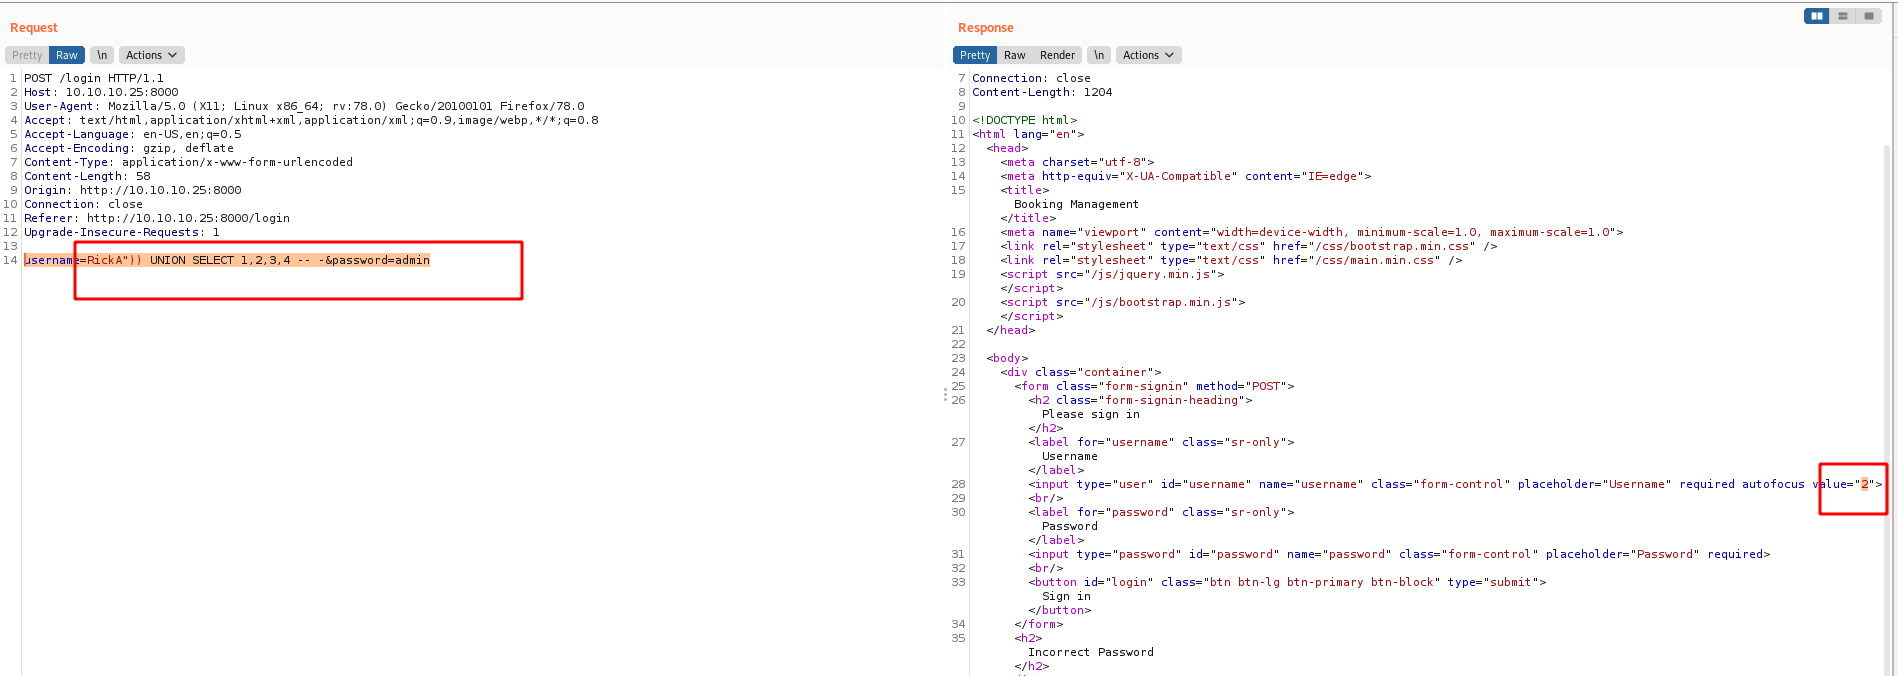The image size is (1898, 676).
Task: Click the bootstrap.min.js script line
Action: point(1123,302)
